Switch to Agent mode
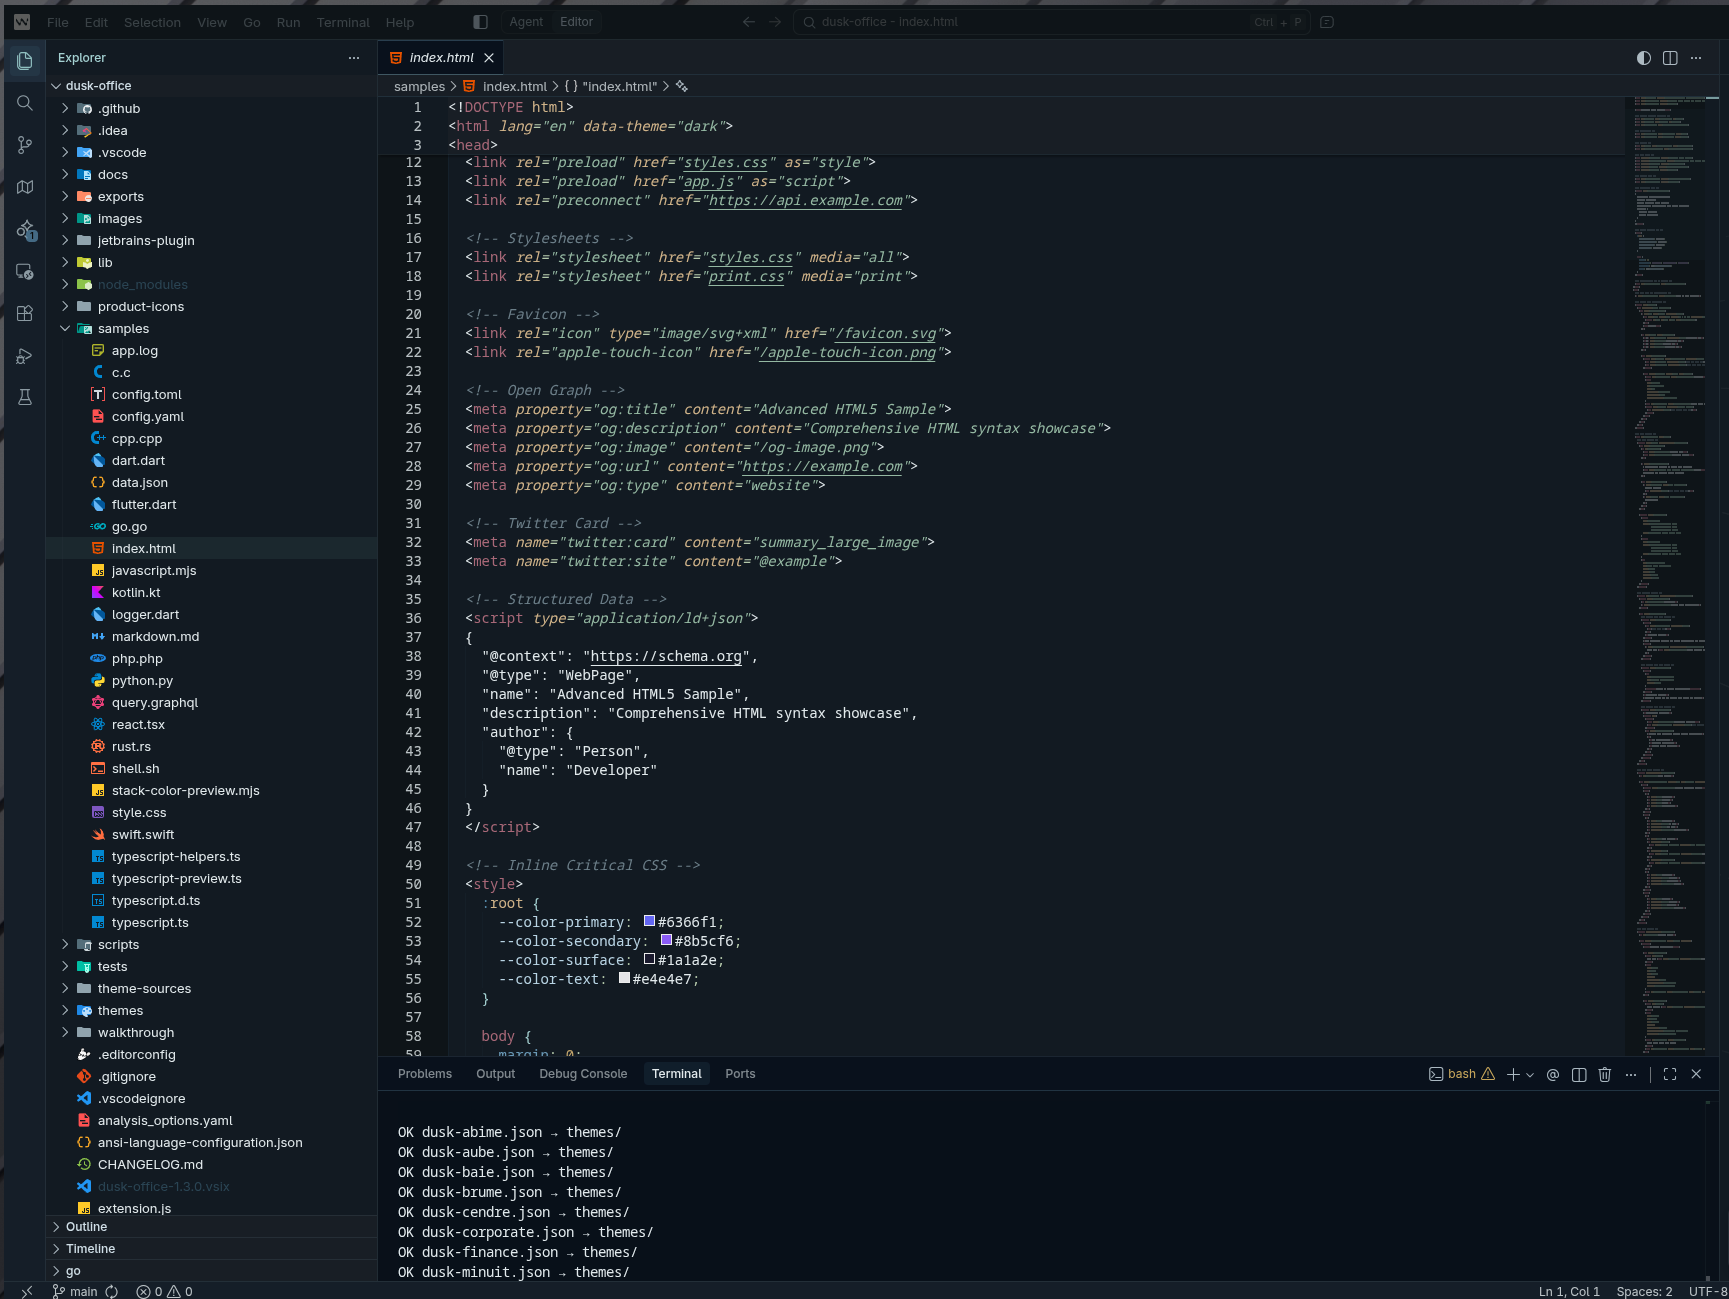 click(x=526, y=22)
